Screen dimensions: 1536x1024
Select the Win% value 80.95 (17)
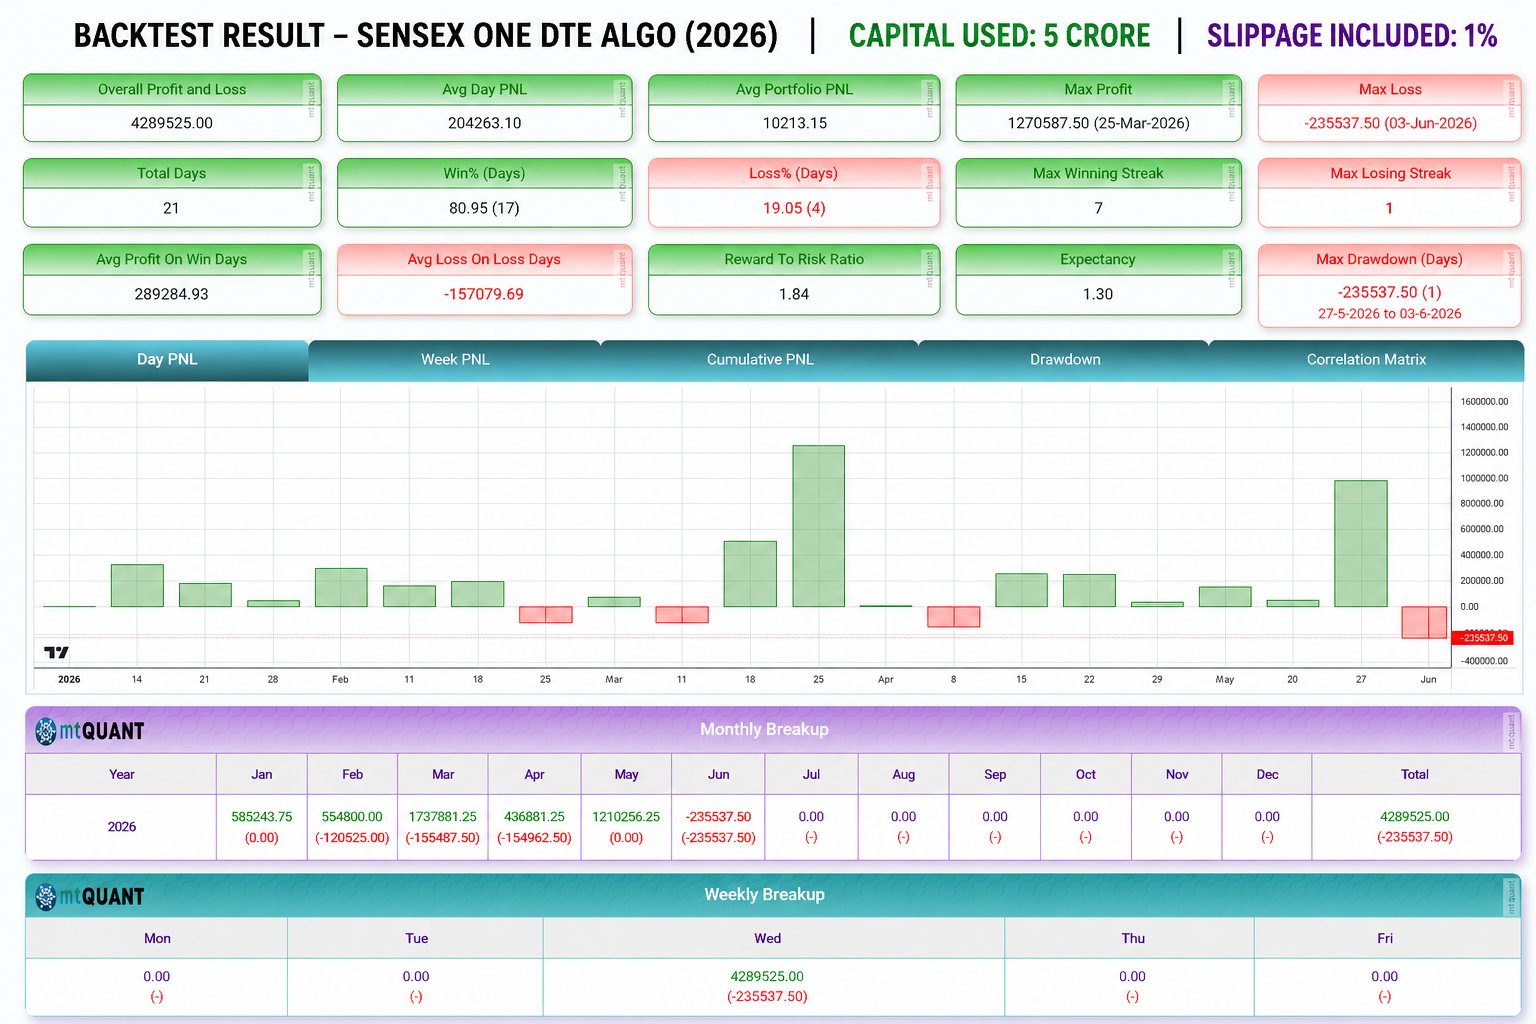click(x=484, y=208)
